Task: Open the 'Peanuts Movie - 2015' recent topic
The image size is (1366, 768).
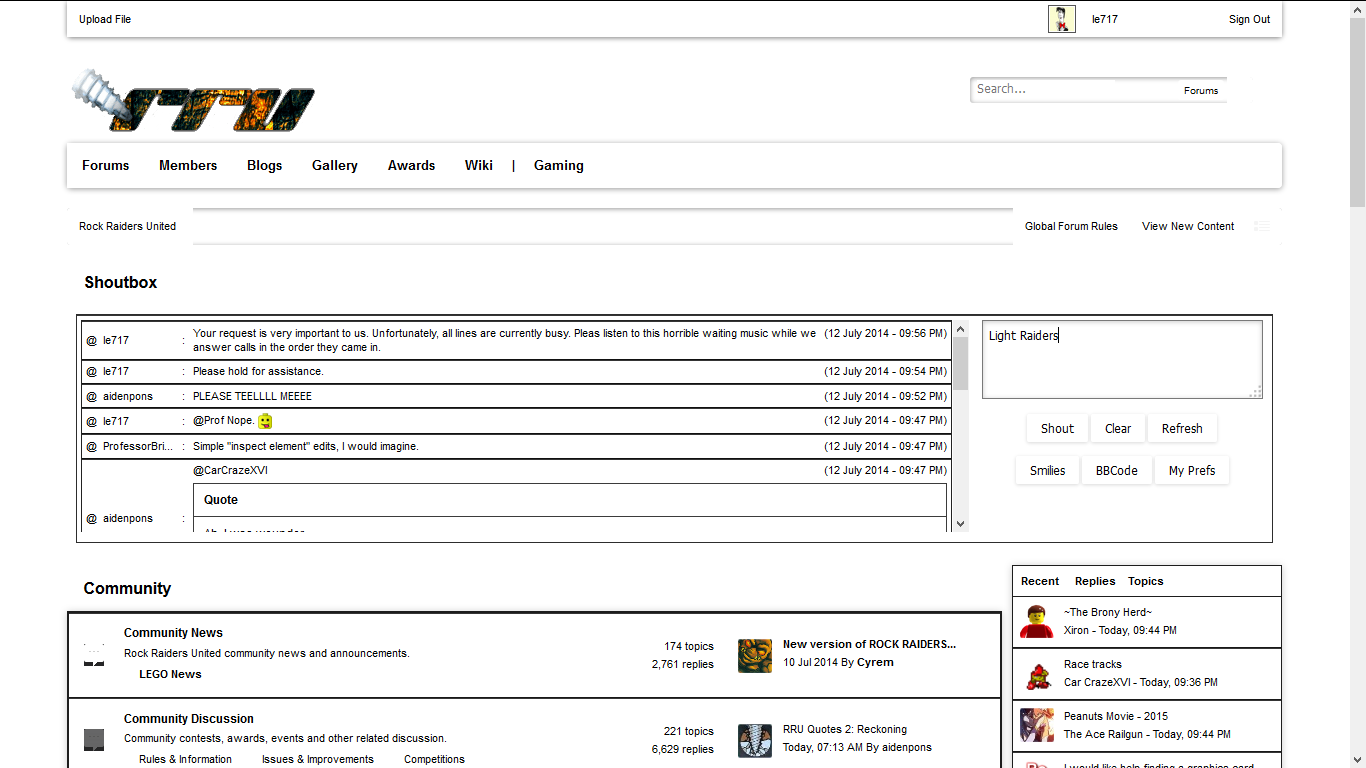Action: (x=1116, y=716)
